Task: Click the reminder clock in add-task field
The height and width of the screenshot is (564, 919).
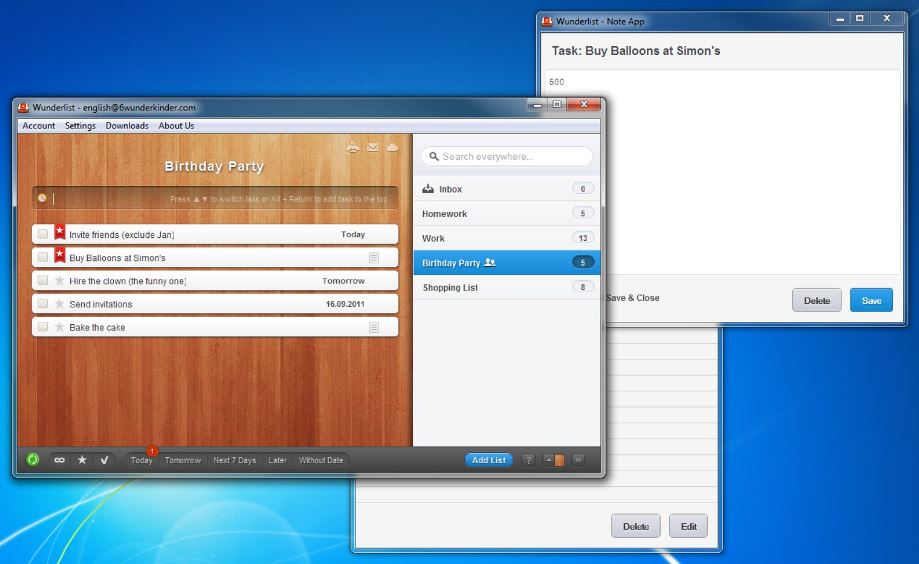Action: click(x=42, y=198)
